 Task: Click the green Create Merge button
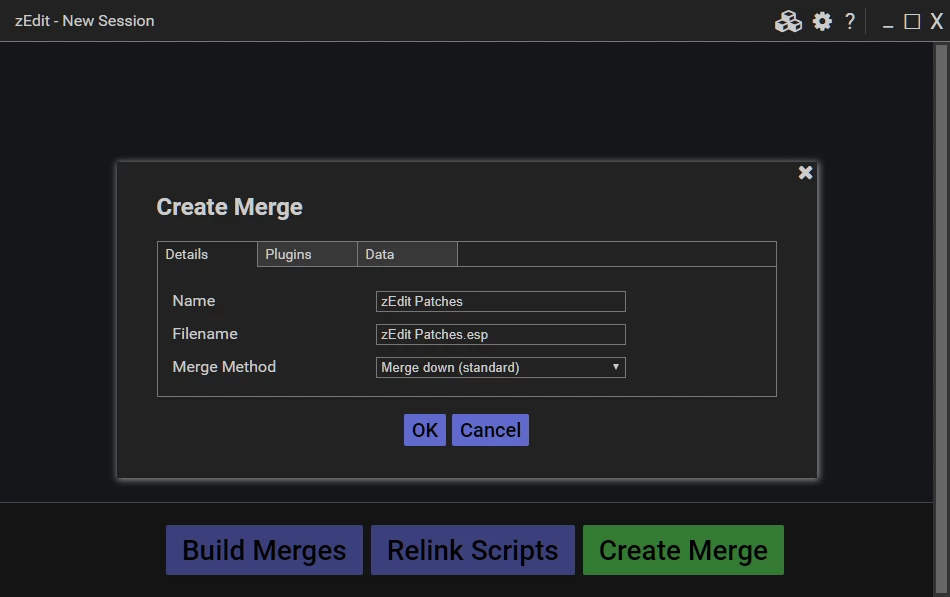pyautogui.click(x=683, y=550)
